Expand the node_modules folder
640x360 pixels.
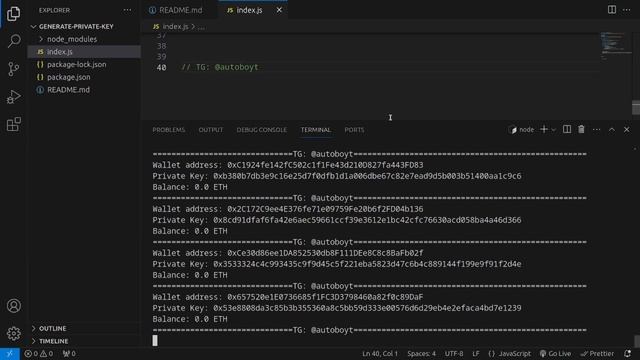click(84, 39)
